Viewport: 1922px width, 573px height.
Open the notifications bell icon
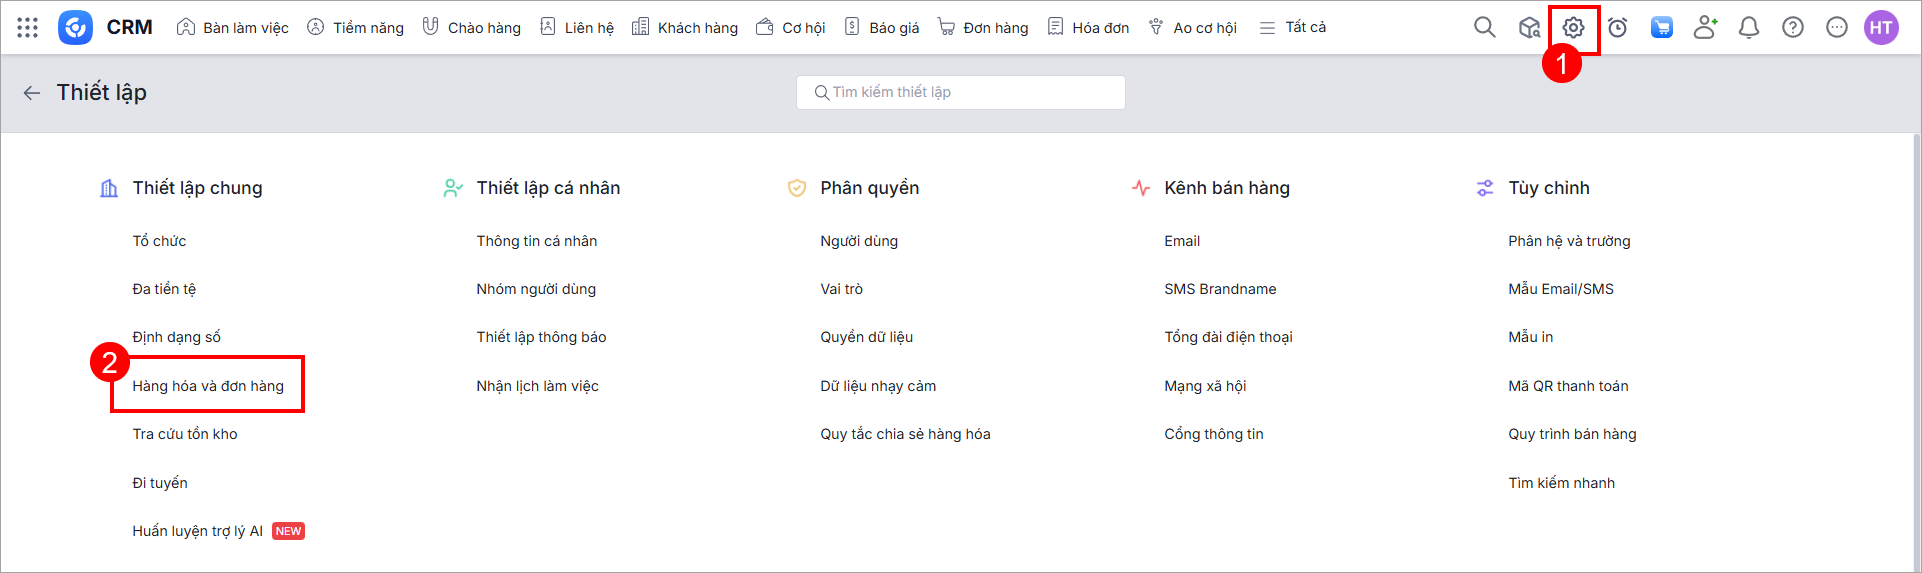(1748, 28)
